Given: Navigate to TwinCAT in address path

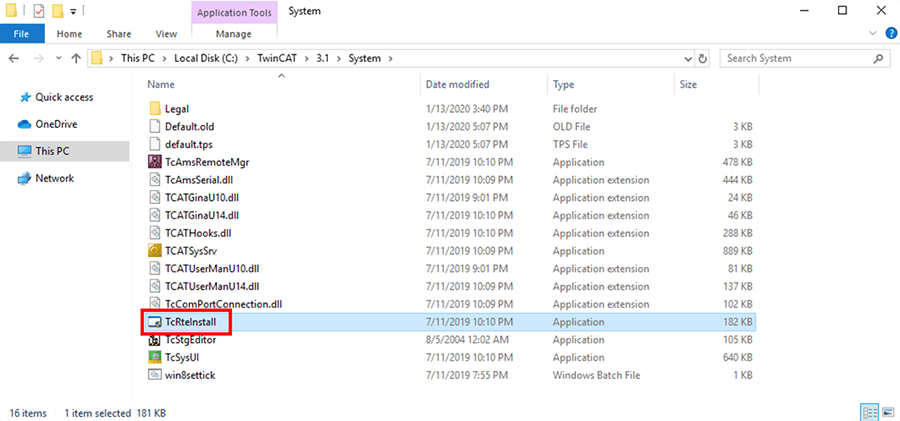Looking at the screenshot, I should click(278, 59).
